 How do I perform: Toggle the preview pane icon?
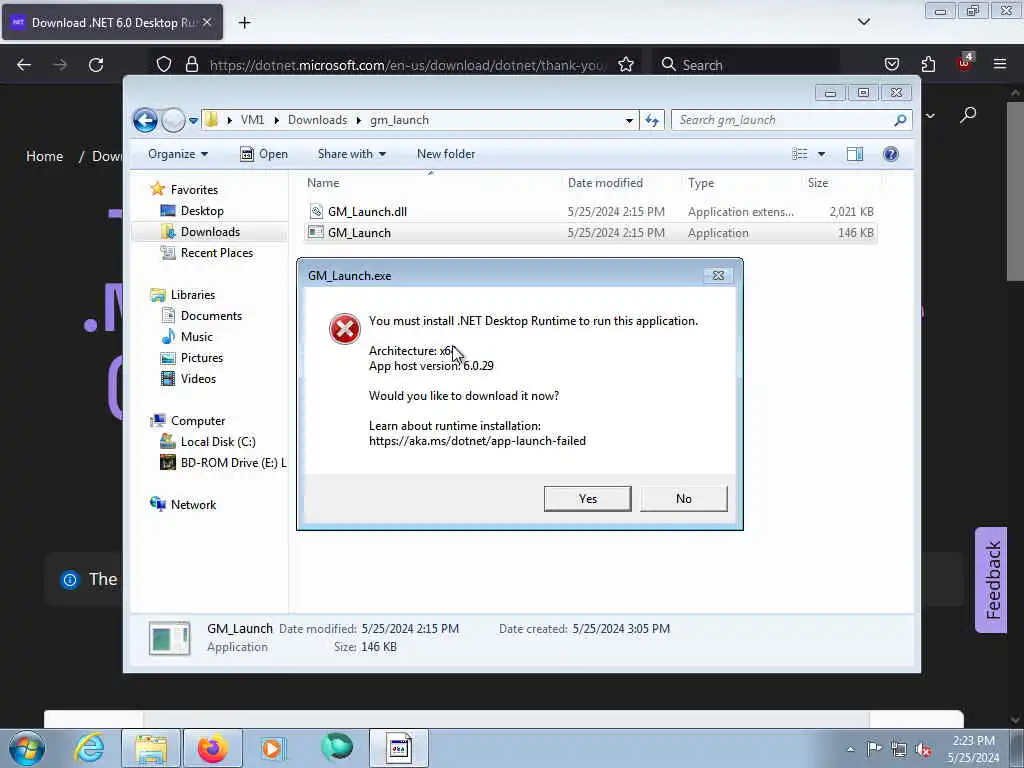[x=854, y=154]
